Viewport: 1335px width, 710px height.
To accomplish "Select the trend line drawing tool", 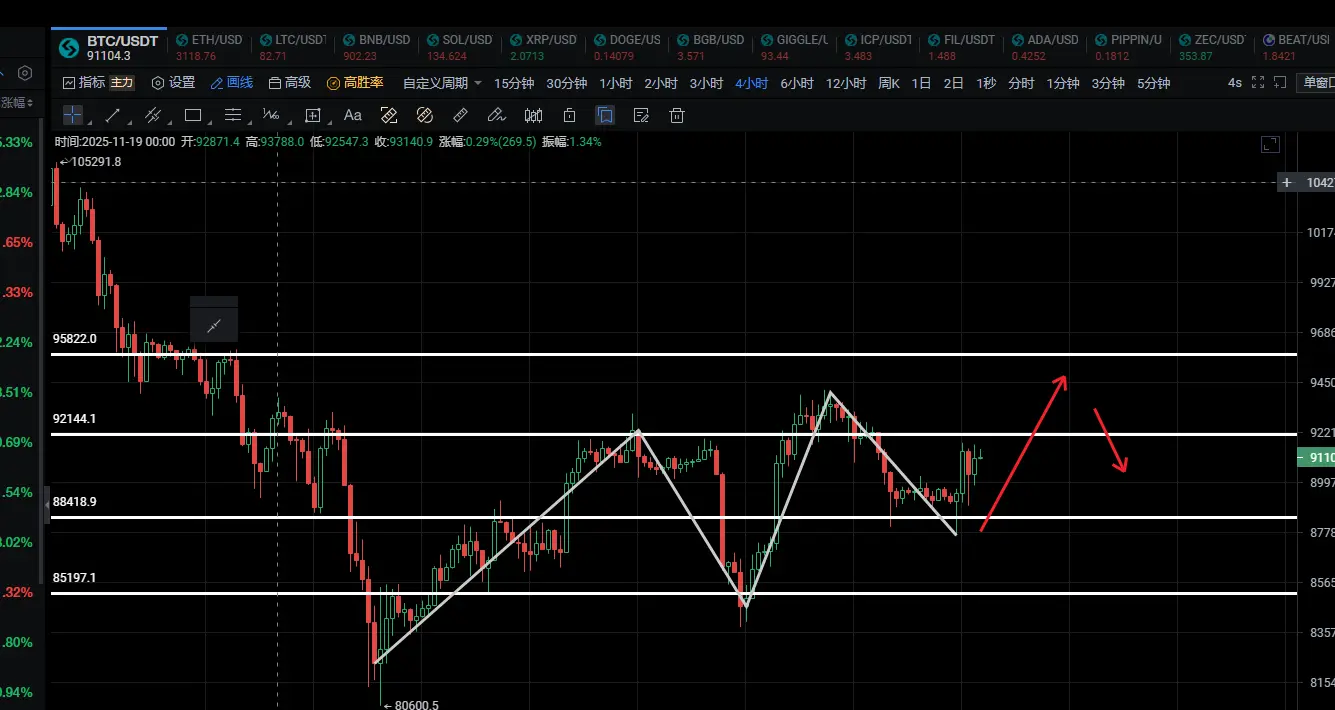I will [x=113, y=115].
